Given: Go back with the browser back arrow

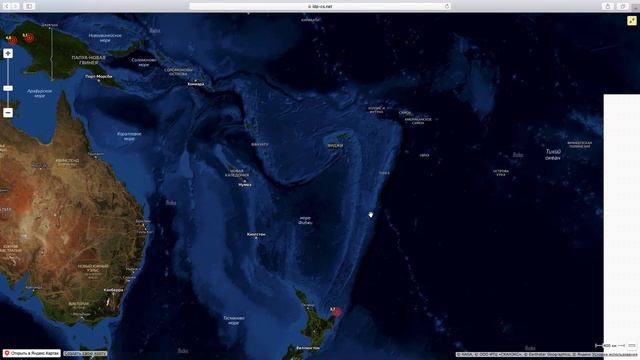Looking at the screenshot, I should click(x=7, y=6).
